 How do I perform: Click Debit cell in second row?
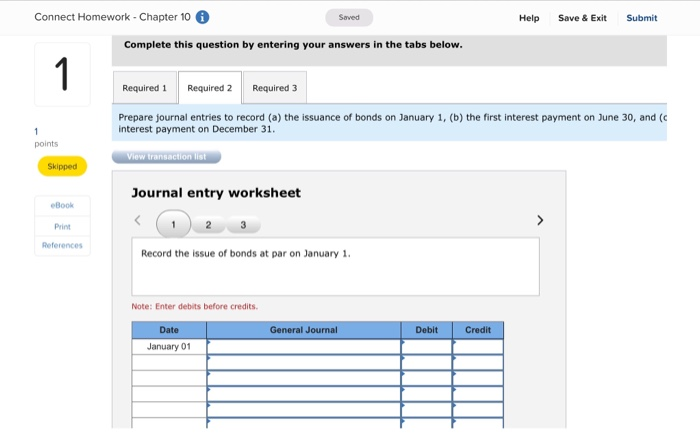point(426,362)
